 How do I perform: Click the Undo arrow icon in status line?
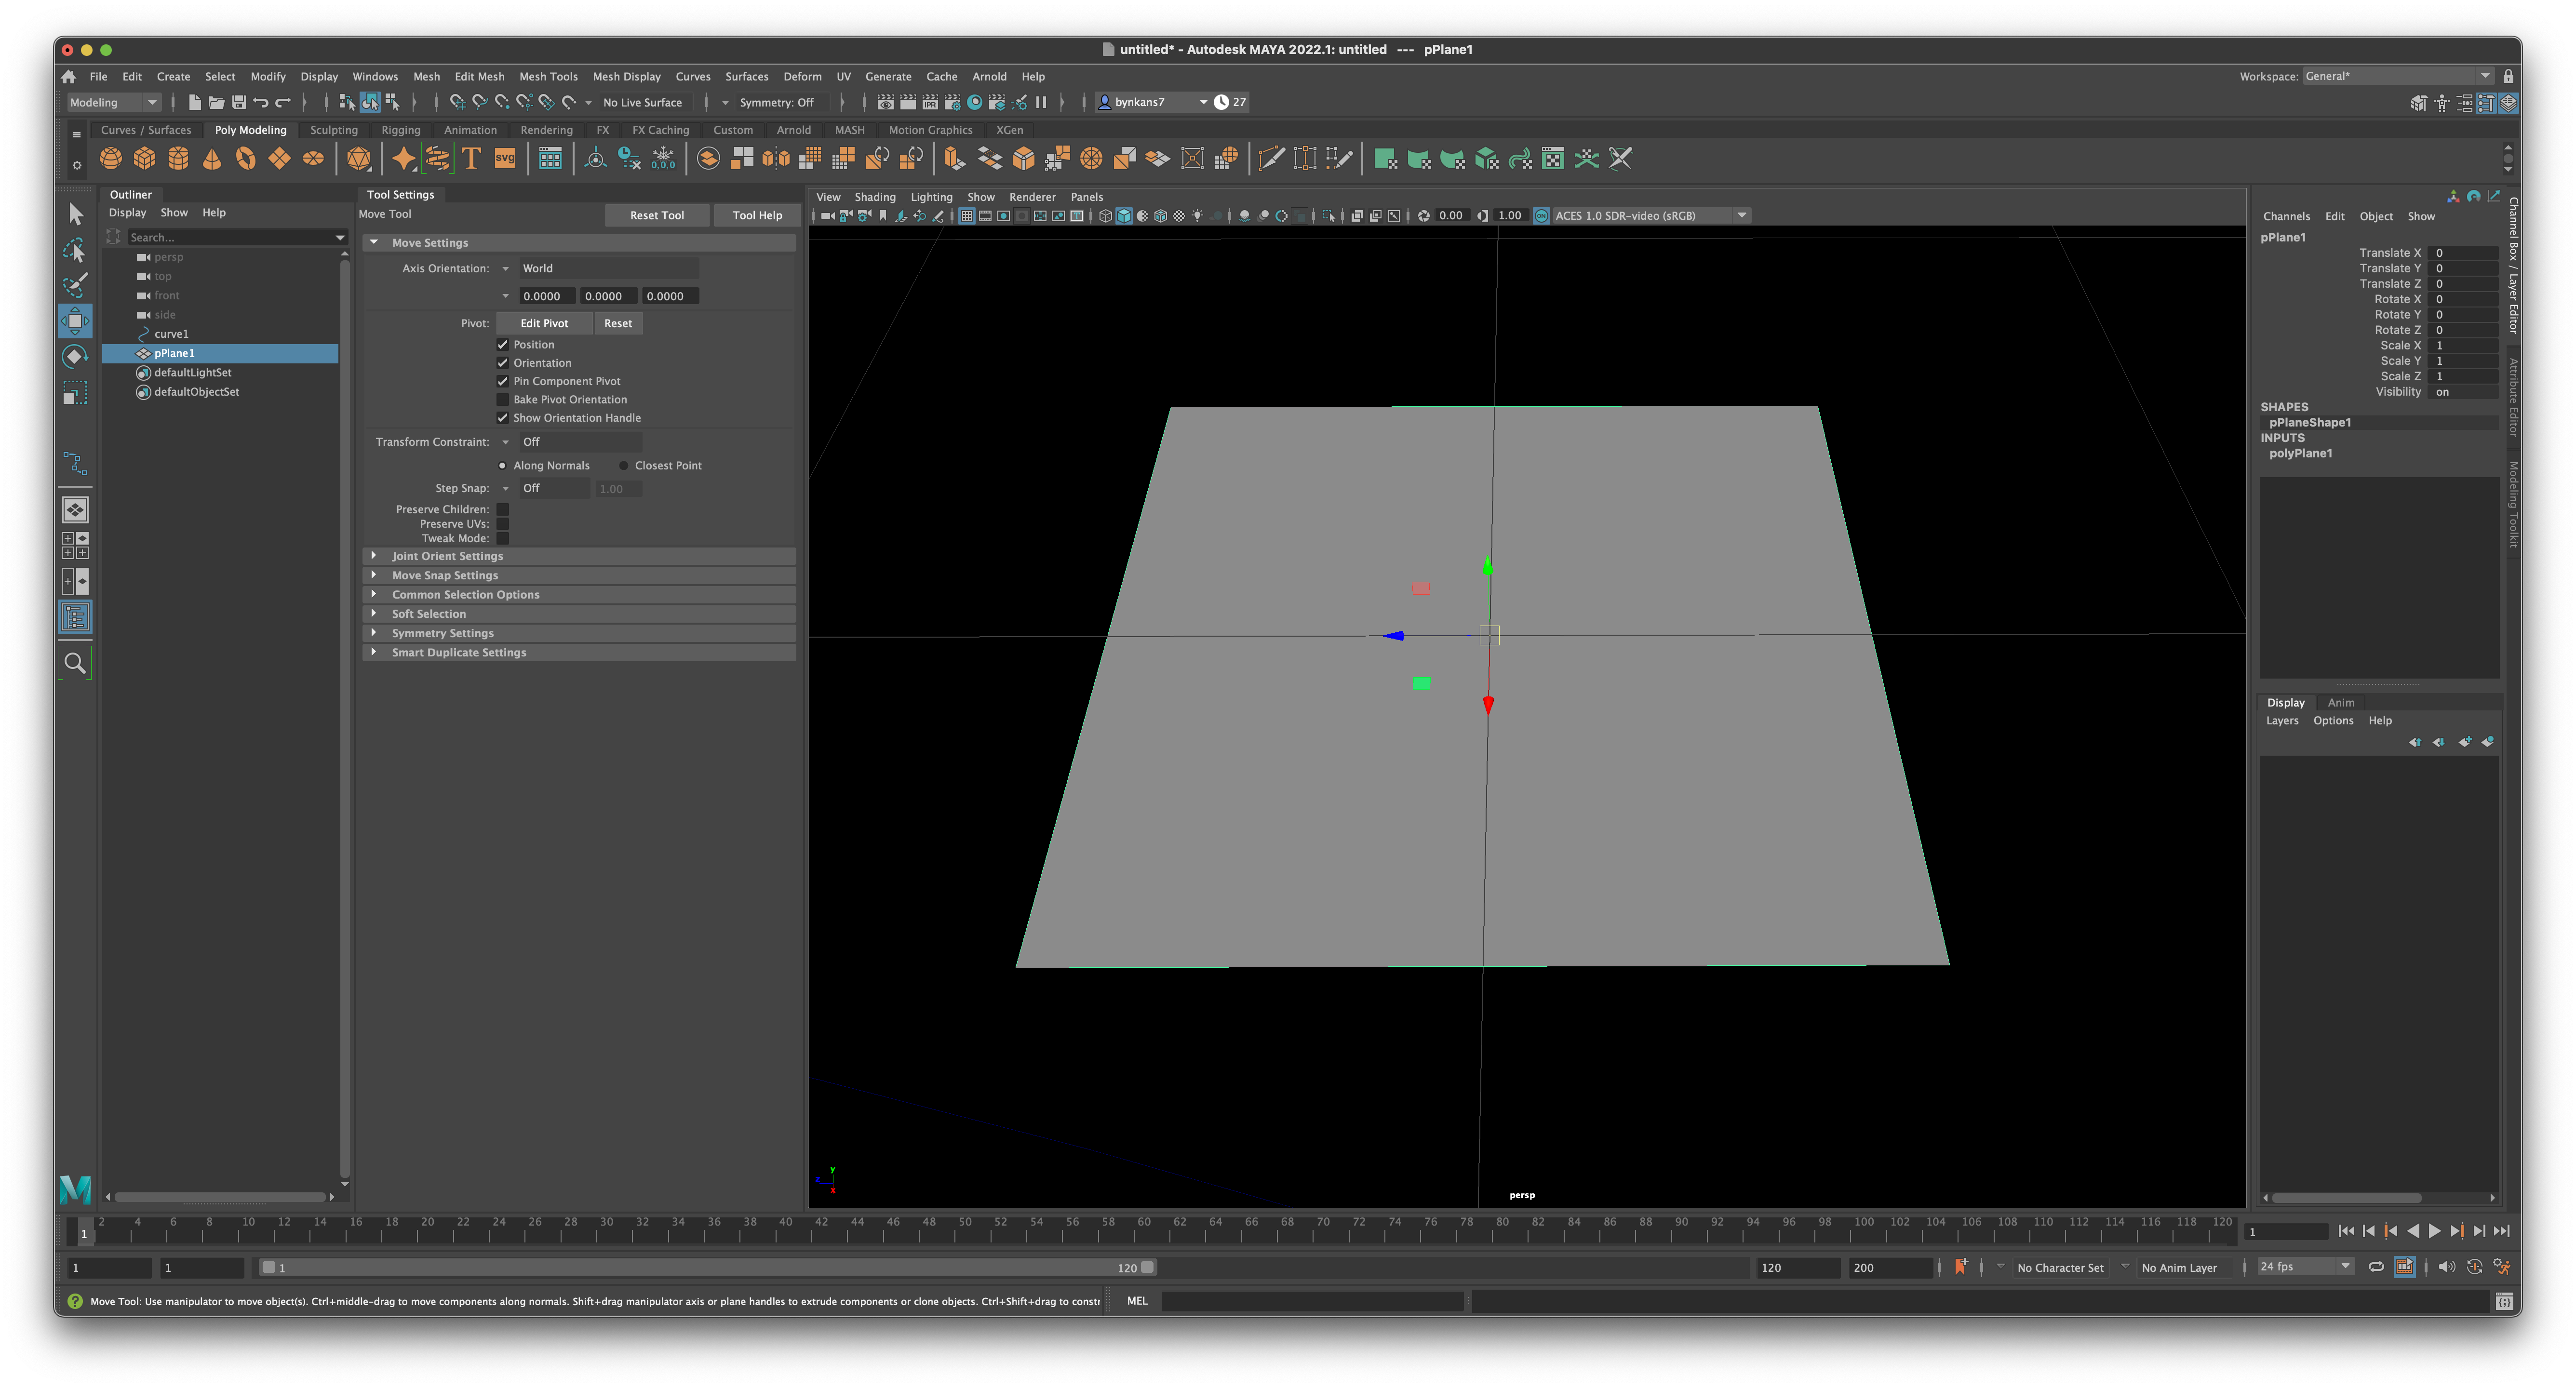pyautogui.click(x=261, y=102)
